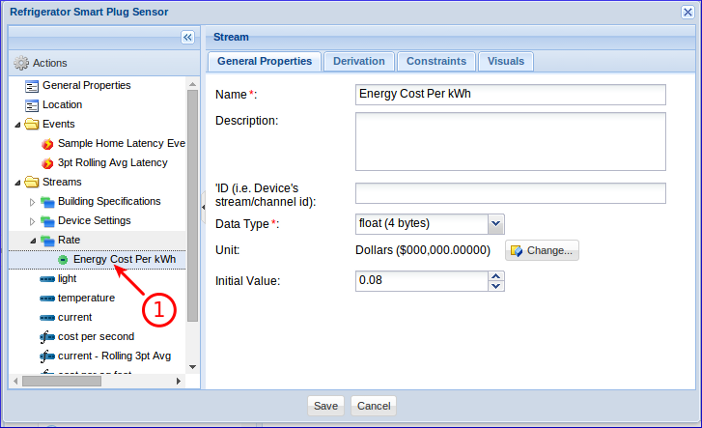
Task: Click the General Properties tree icon
Action: click(32, 86)
